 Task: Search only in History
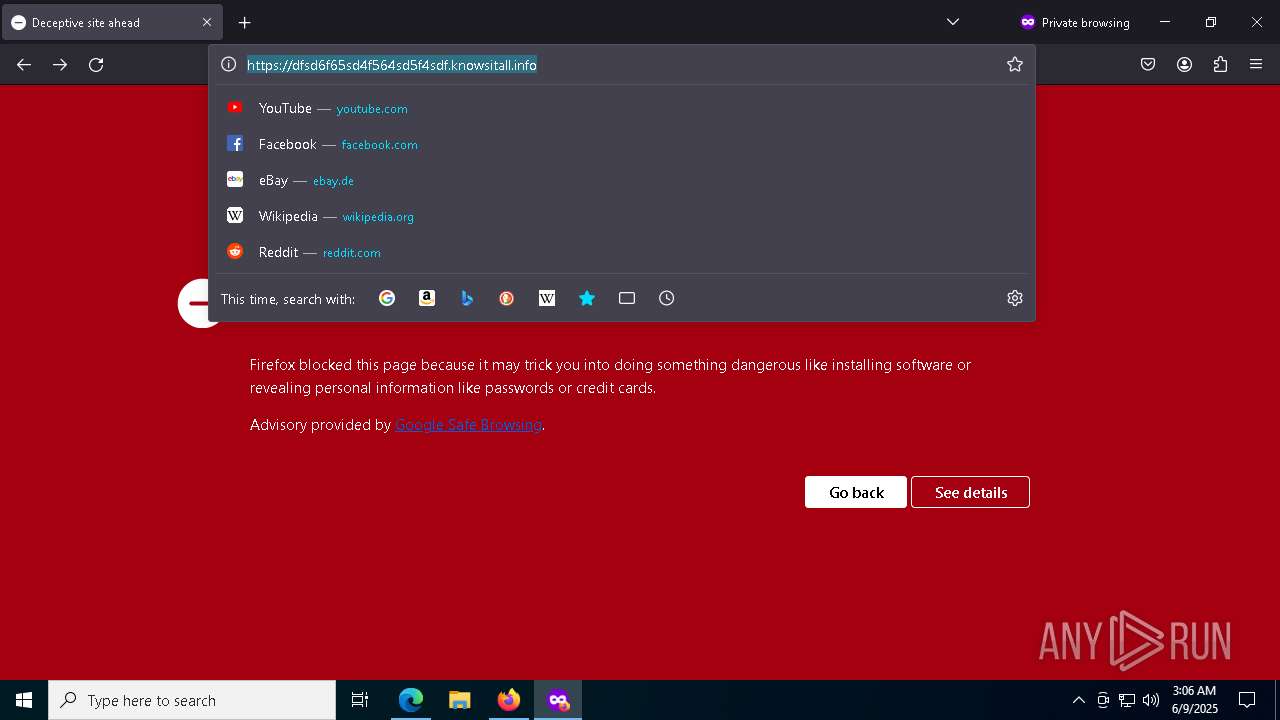click(x=667, y=298)
